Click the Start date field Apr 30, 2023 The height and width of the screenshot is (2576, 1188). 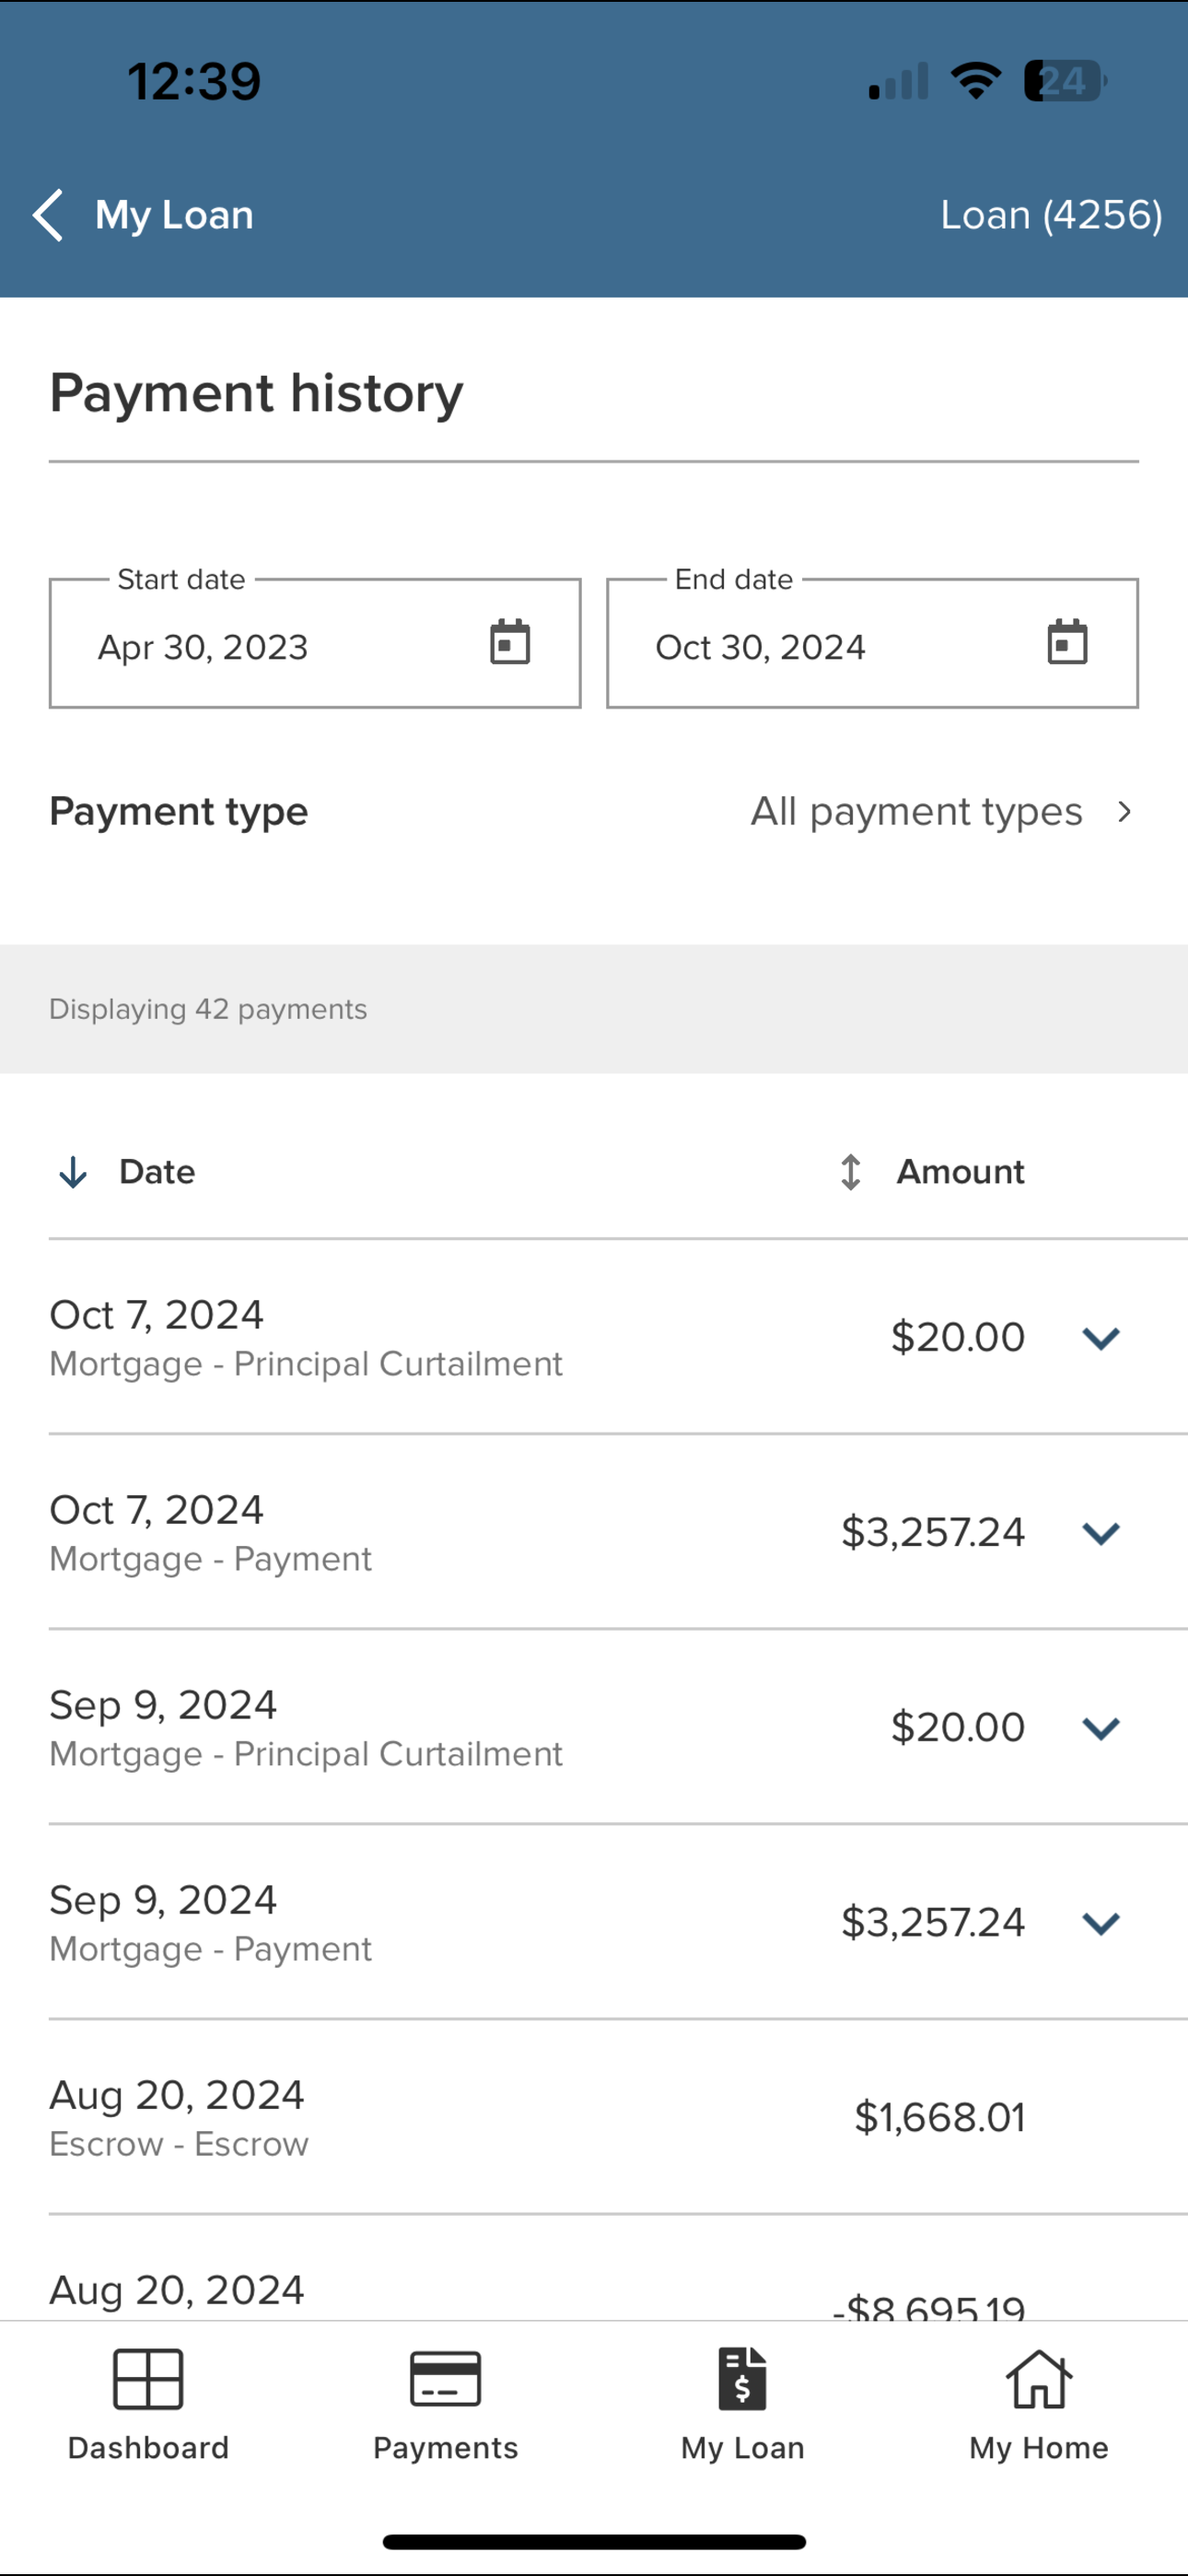(x=315, y=643)
